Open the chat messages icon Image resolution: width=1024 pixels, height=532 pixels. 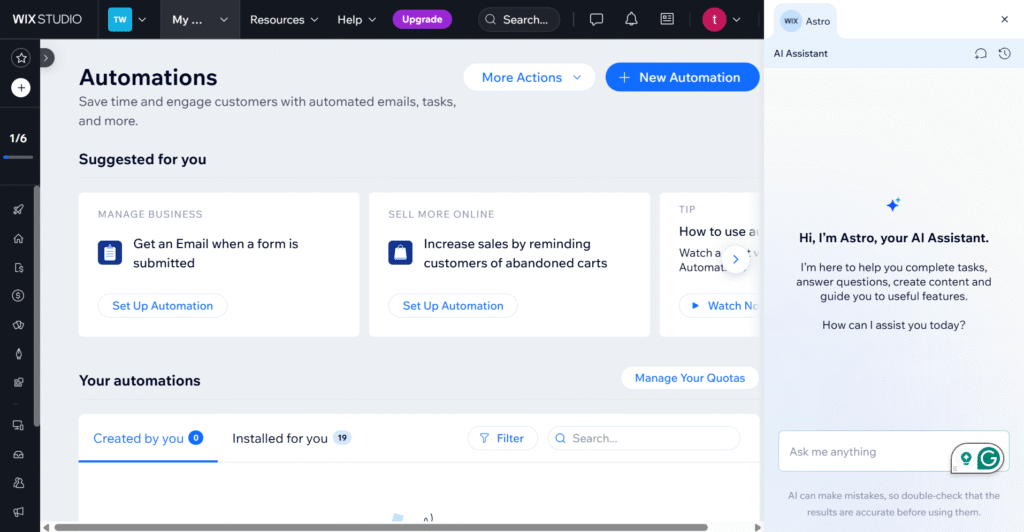tap(596, 19)
